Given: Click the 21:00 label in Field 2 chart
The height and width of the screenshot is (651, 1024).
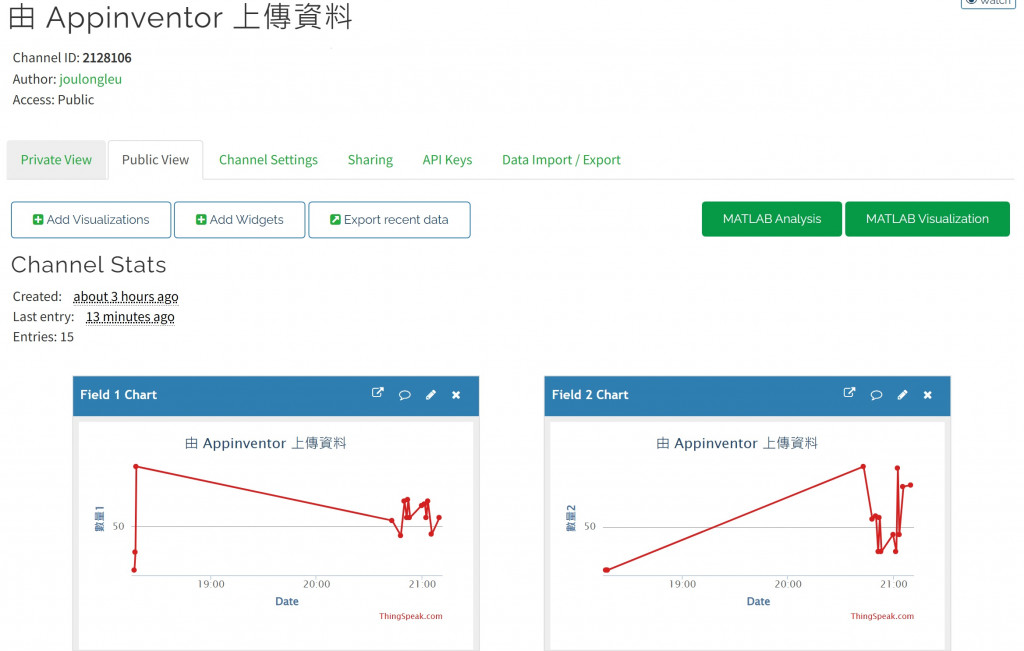Looking at the screenshot, I should (x=893, y=584).
